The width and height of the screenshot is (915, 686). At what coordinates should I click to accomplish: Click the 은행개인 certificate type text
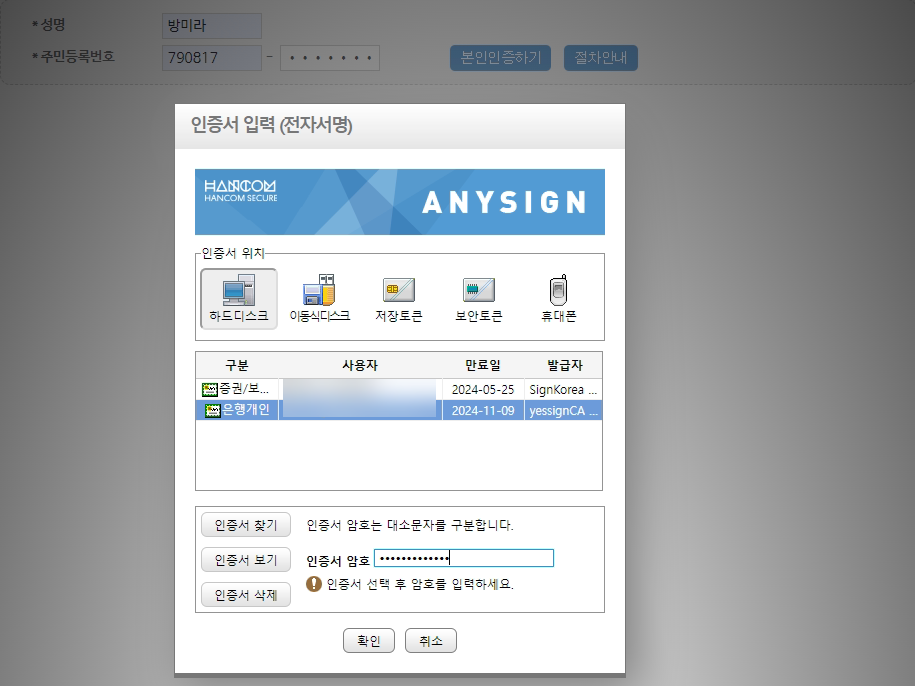pos(246,410)
